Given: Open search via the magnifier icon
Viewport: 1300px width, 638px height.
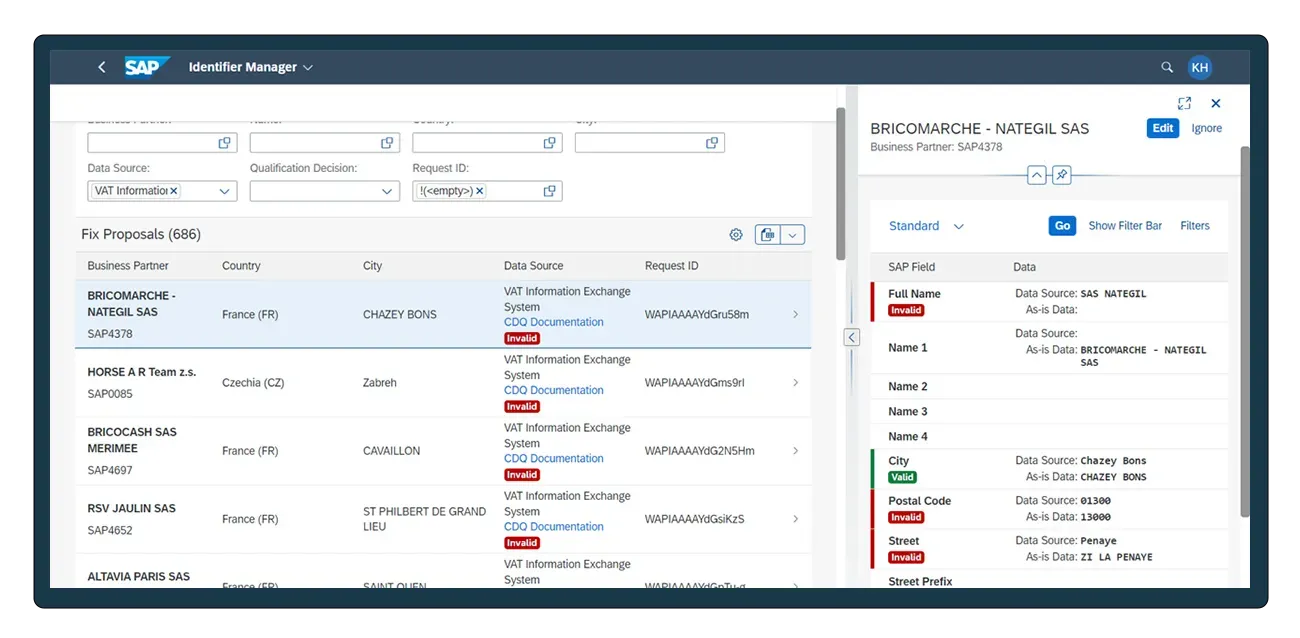Looking at the screenshot, I should (x=1167, y=67).
